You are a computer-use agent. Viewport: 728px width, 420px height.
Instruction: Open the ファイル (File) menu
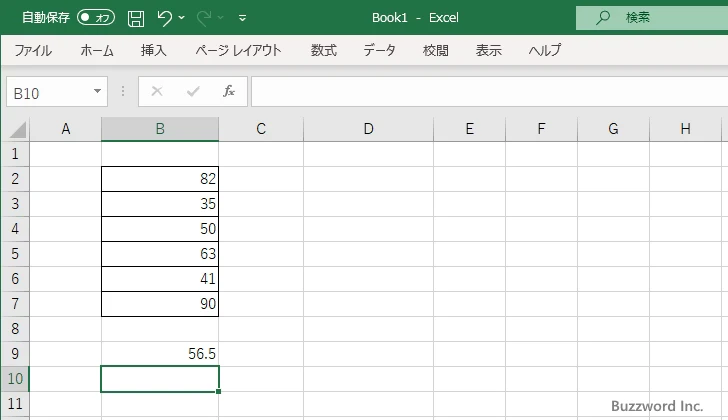click(x=33, y=50)
